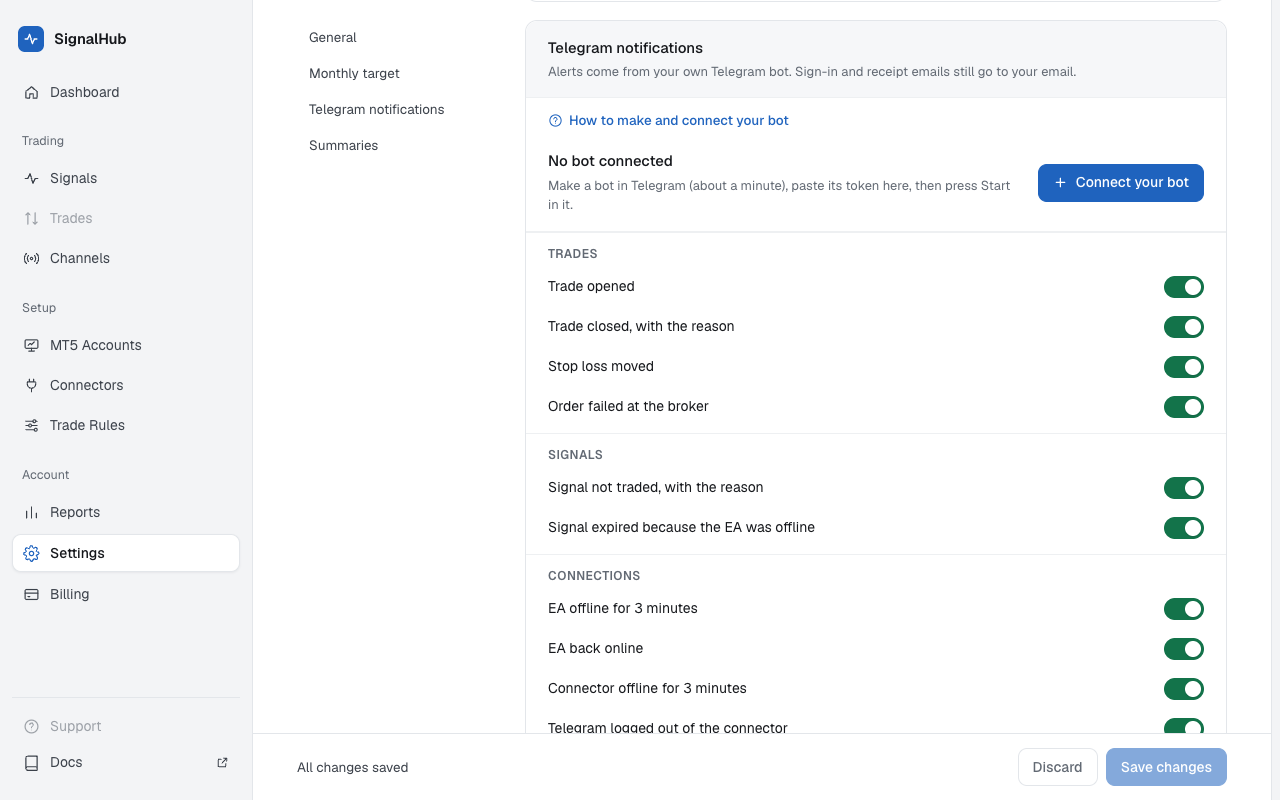Click the All changes saved status text
This screenshot has width=1280, height=800.
point(353,767)
